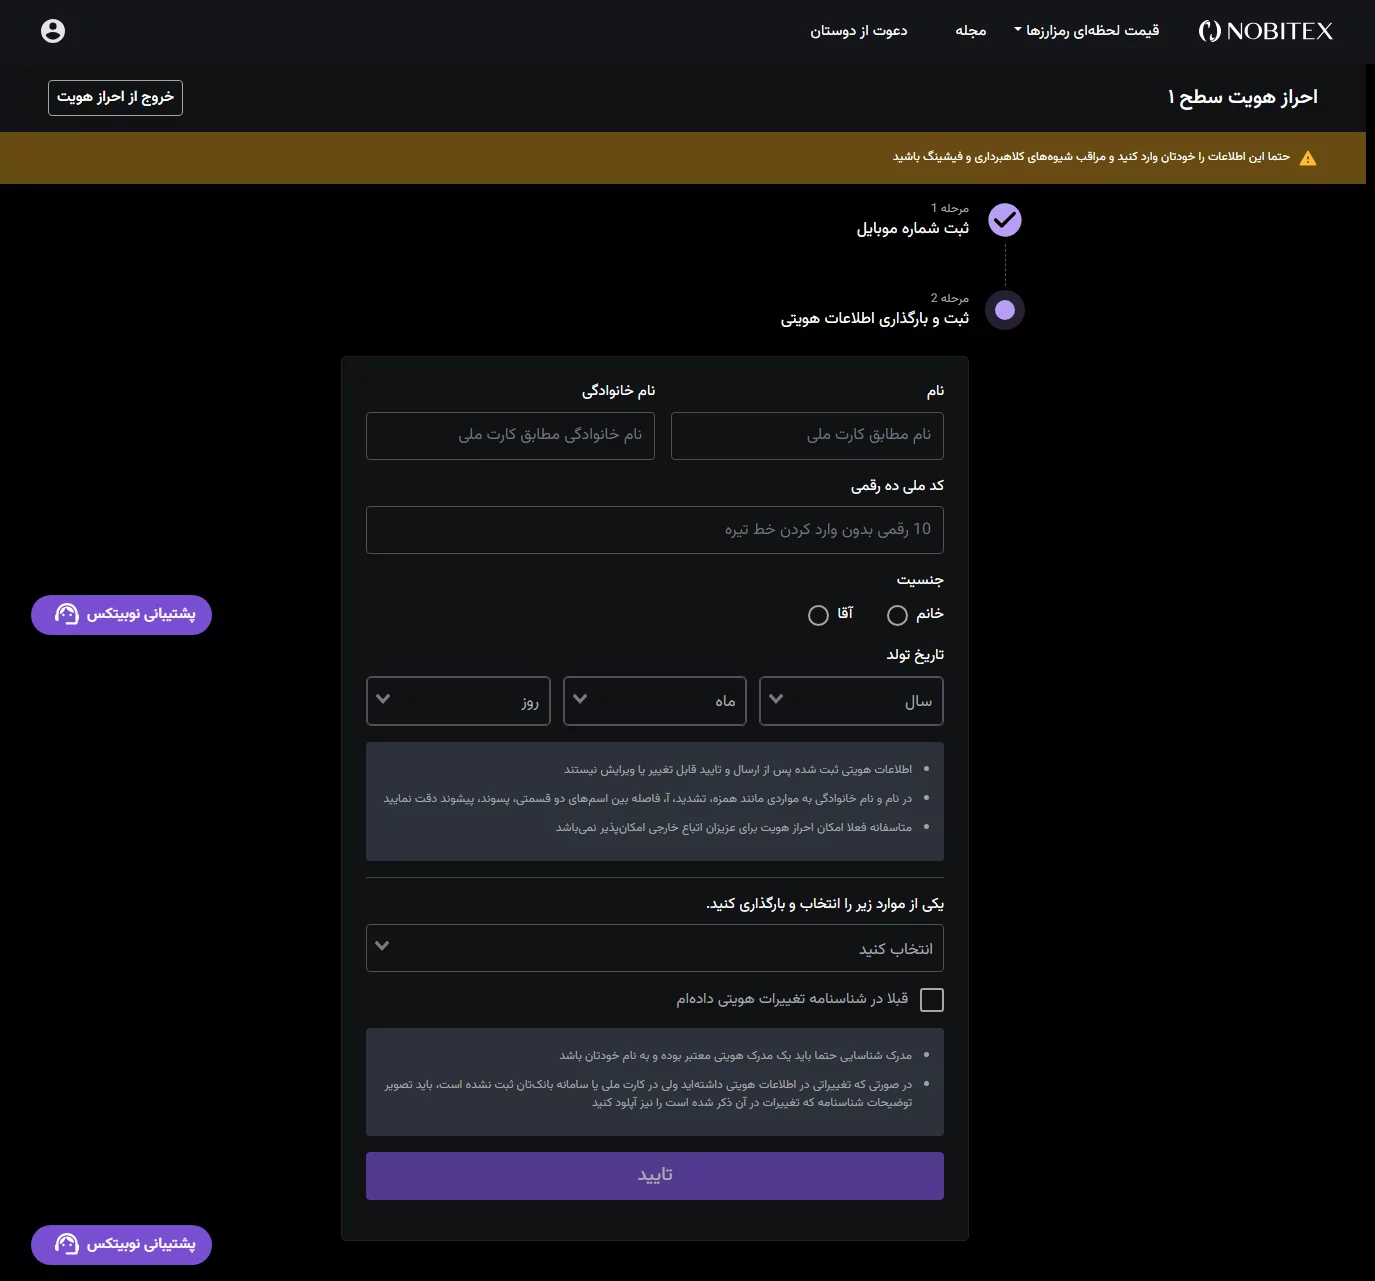Open قیمت لحظه‌ای رمزارزها dropdown menu

[1087, 31]
